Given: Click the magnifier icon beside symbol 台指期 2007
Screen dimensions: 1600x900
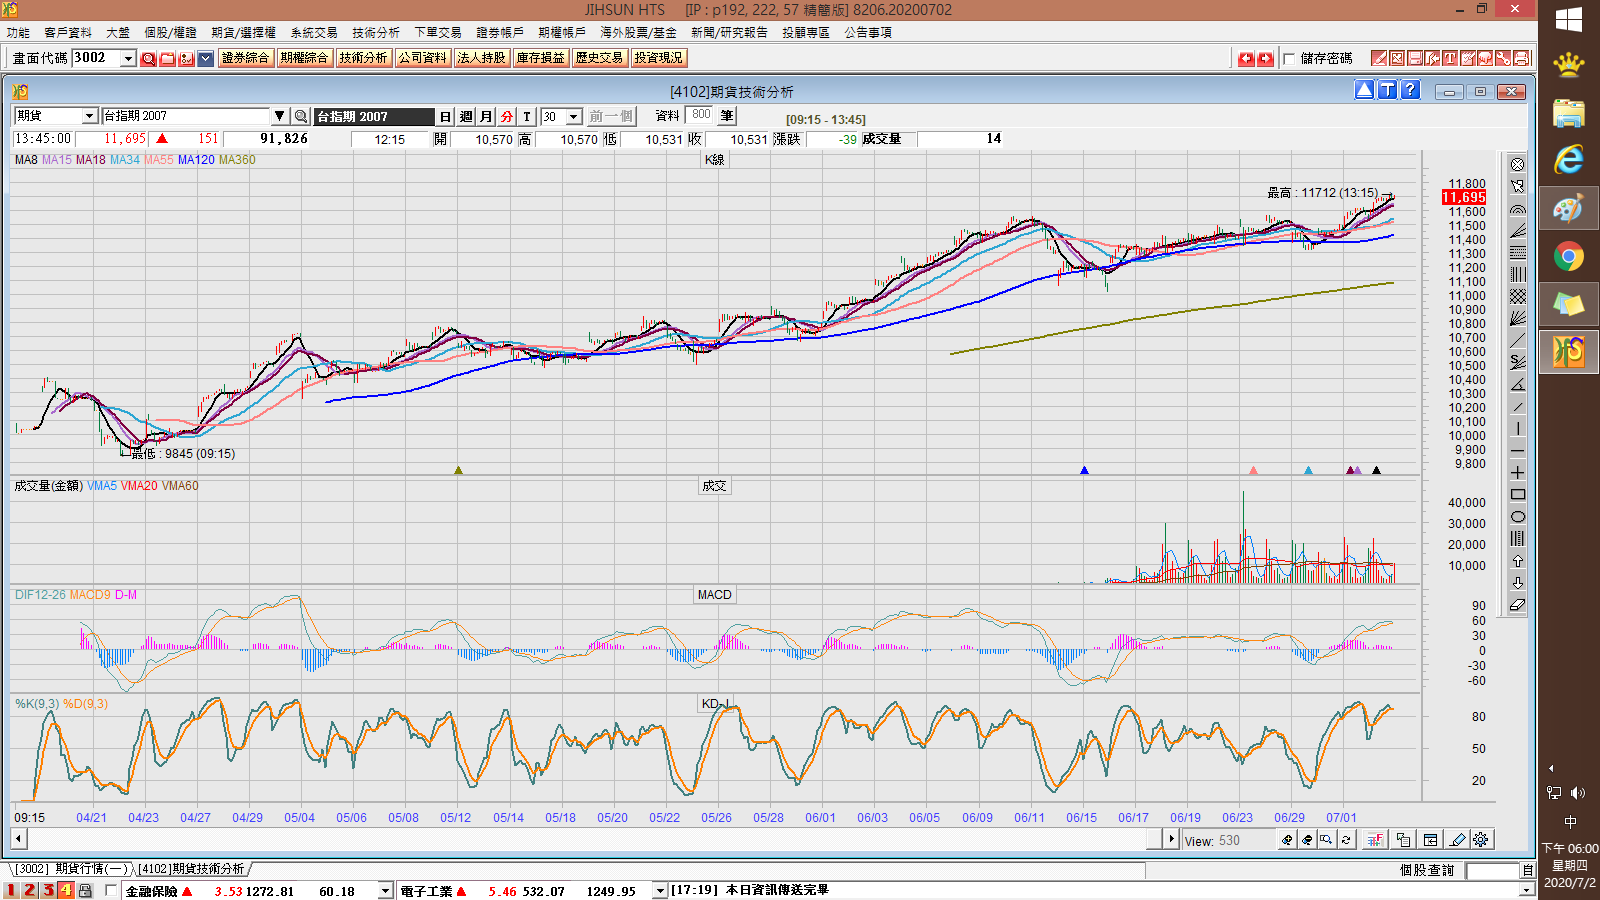Looking at the screenshot, I should click(300, 116).
